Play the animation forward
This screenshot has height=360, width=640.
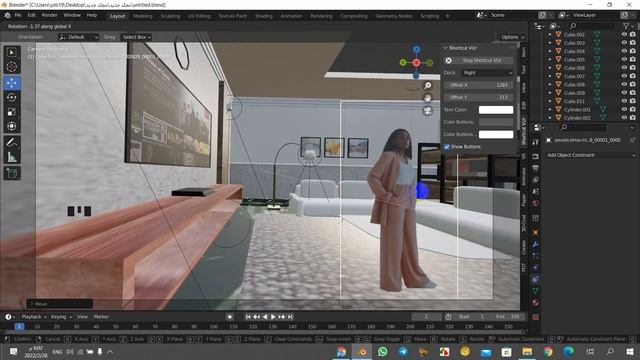coord(273,317)
